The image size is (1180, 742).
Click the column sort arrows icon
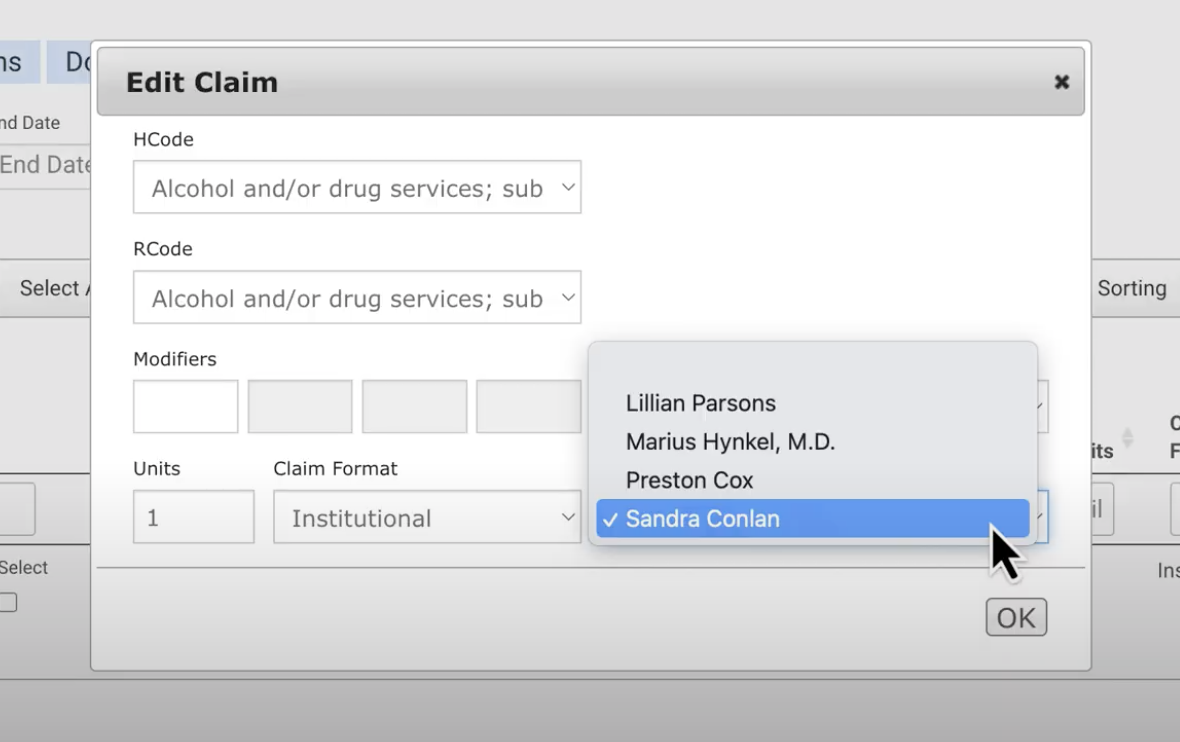pos(1127,437)
